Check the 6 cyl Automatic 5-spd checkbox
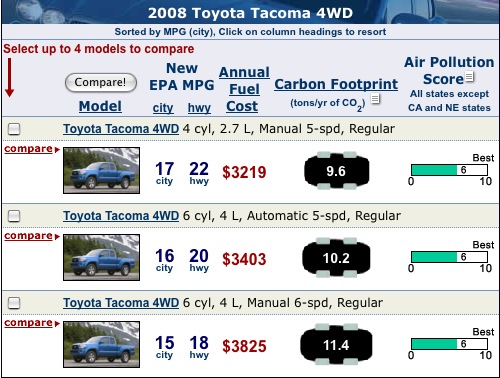 (x=14, y=216)
